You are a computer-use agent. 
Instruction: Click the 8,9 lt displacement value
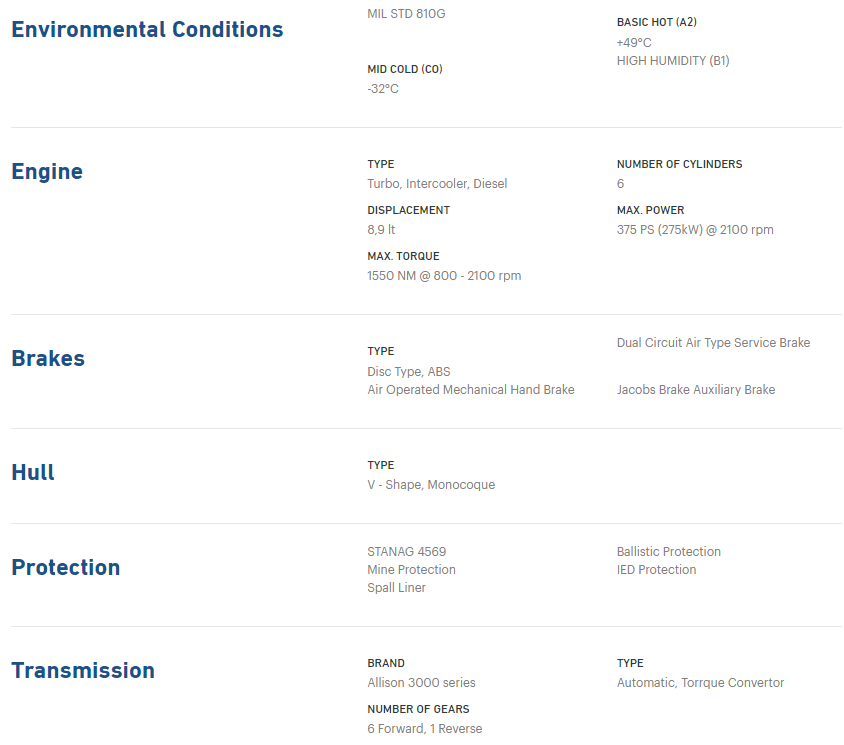(381, 230)
